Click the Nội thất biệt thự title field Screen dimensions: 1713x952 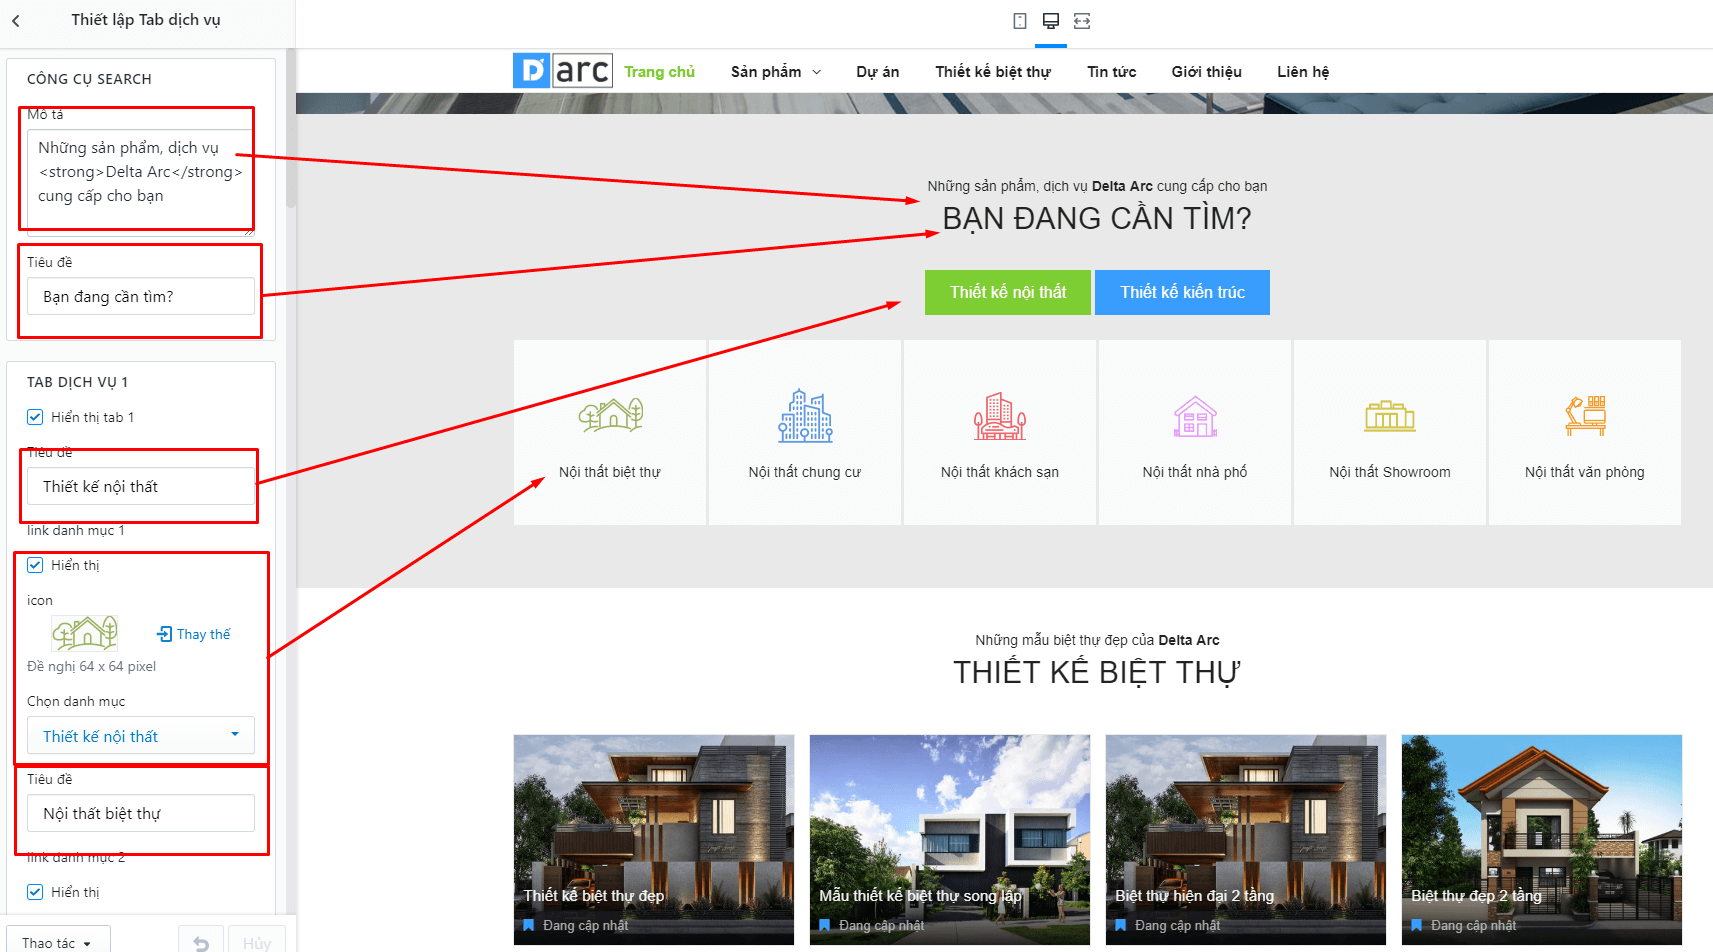coord(141,813)
